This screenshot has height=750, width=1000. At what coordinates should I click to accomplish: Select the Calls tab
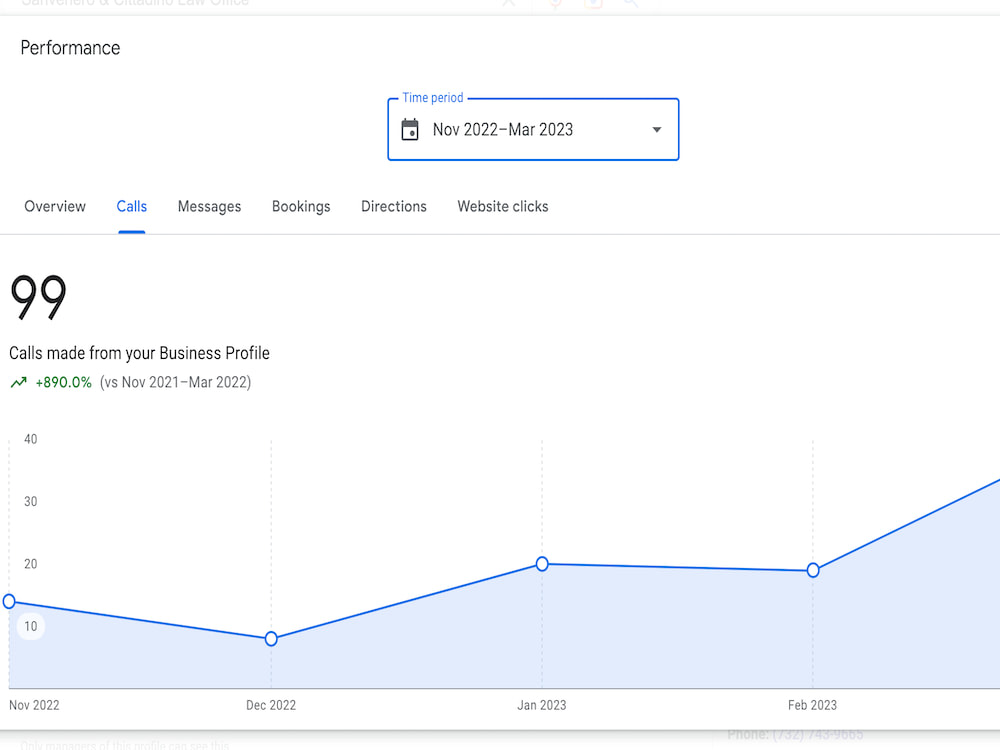tap(131, 207)
